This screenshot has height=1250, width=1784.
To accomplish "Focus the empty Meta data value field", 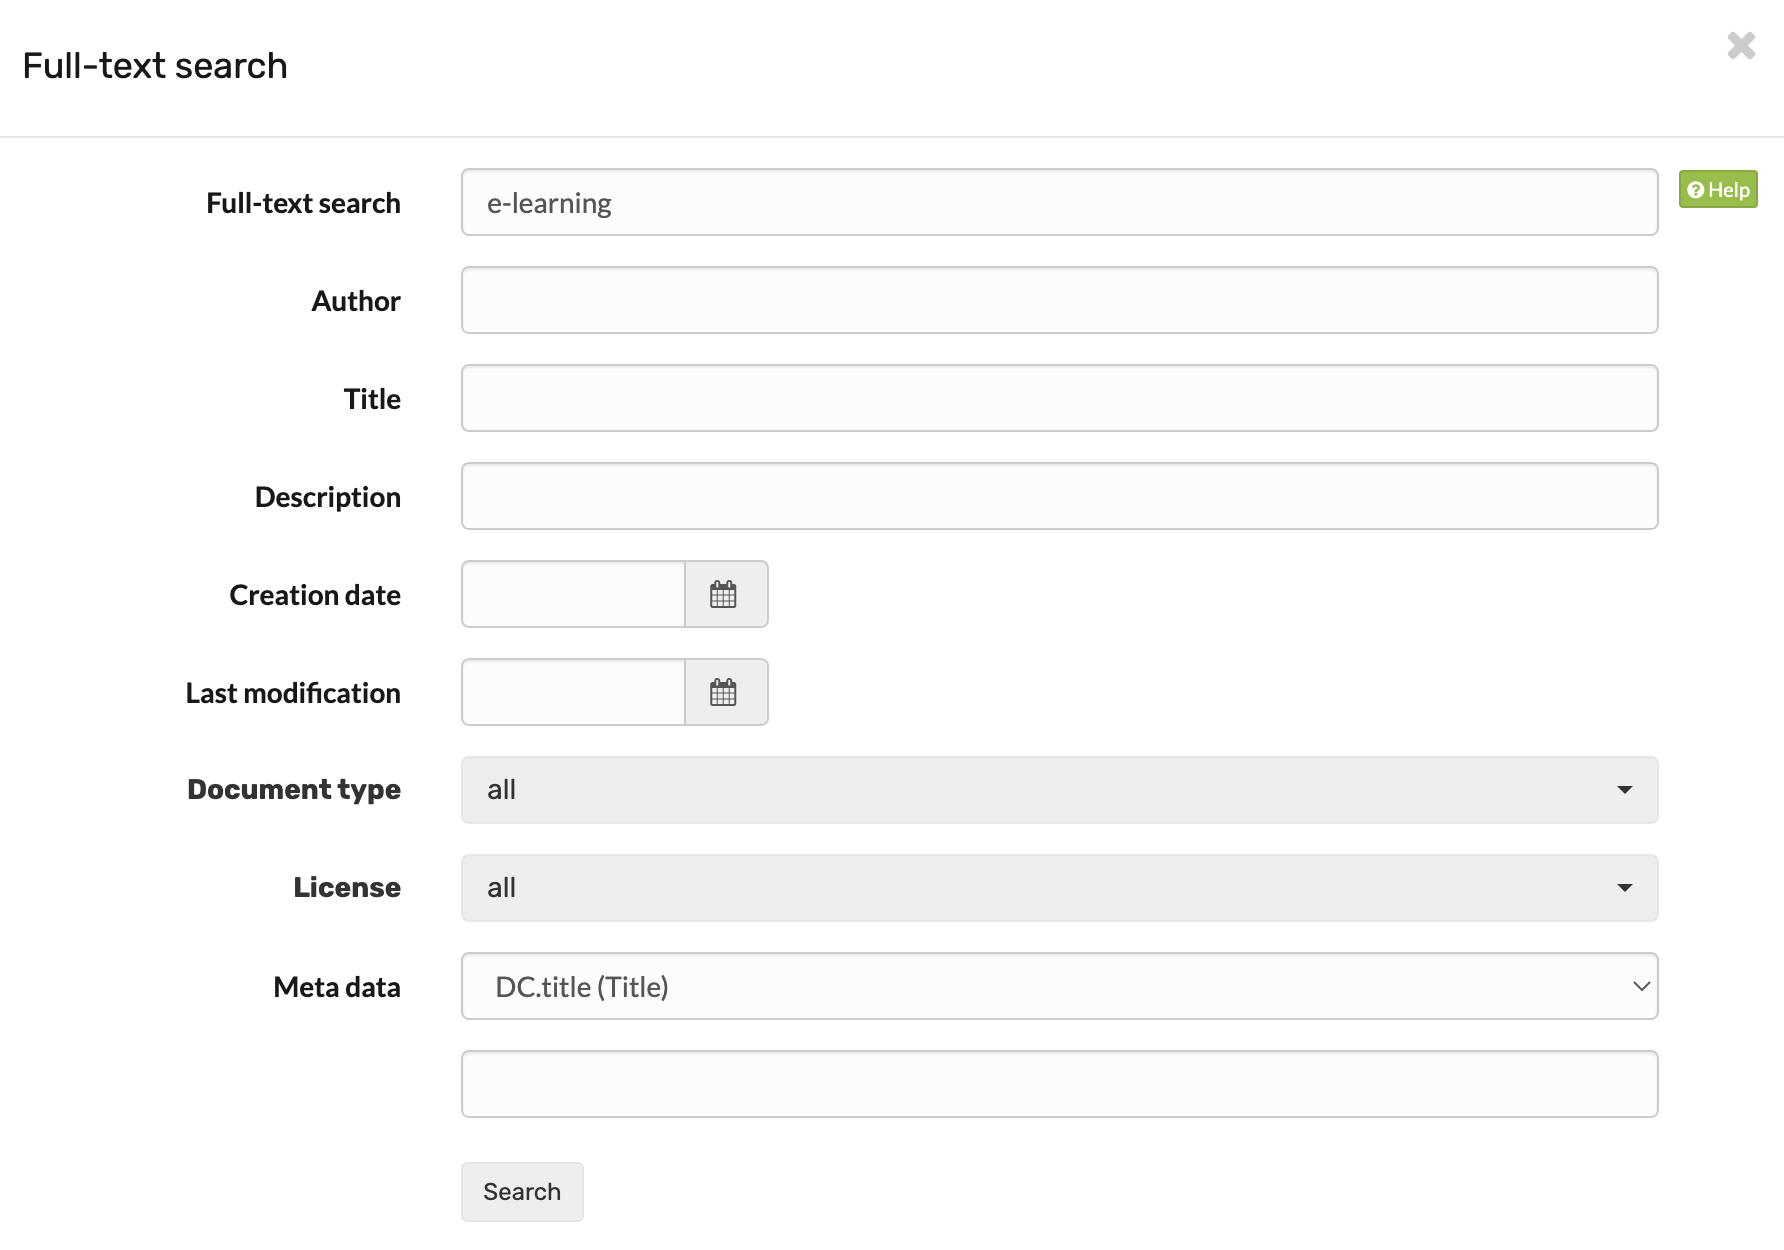I will pos(1060,1084).
